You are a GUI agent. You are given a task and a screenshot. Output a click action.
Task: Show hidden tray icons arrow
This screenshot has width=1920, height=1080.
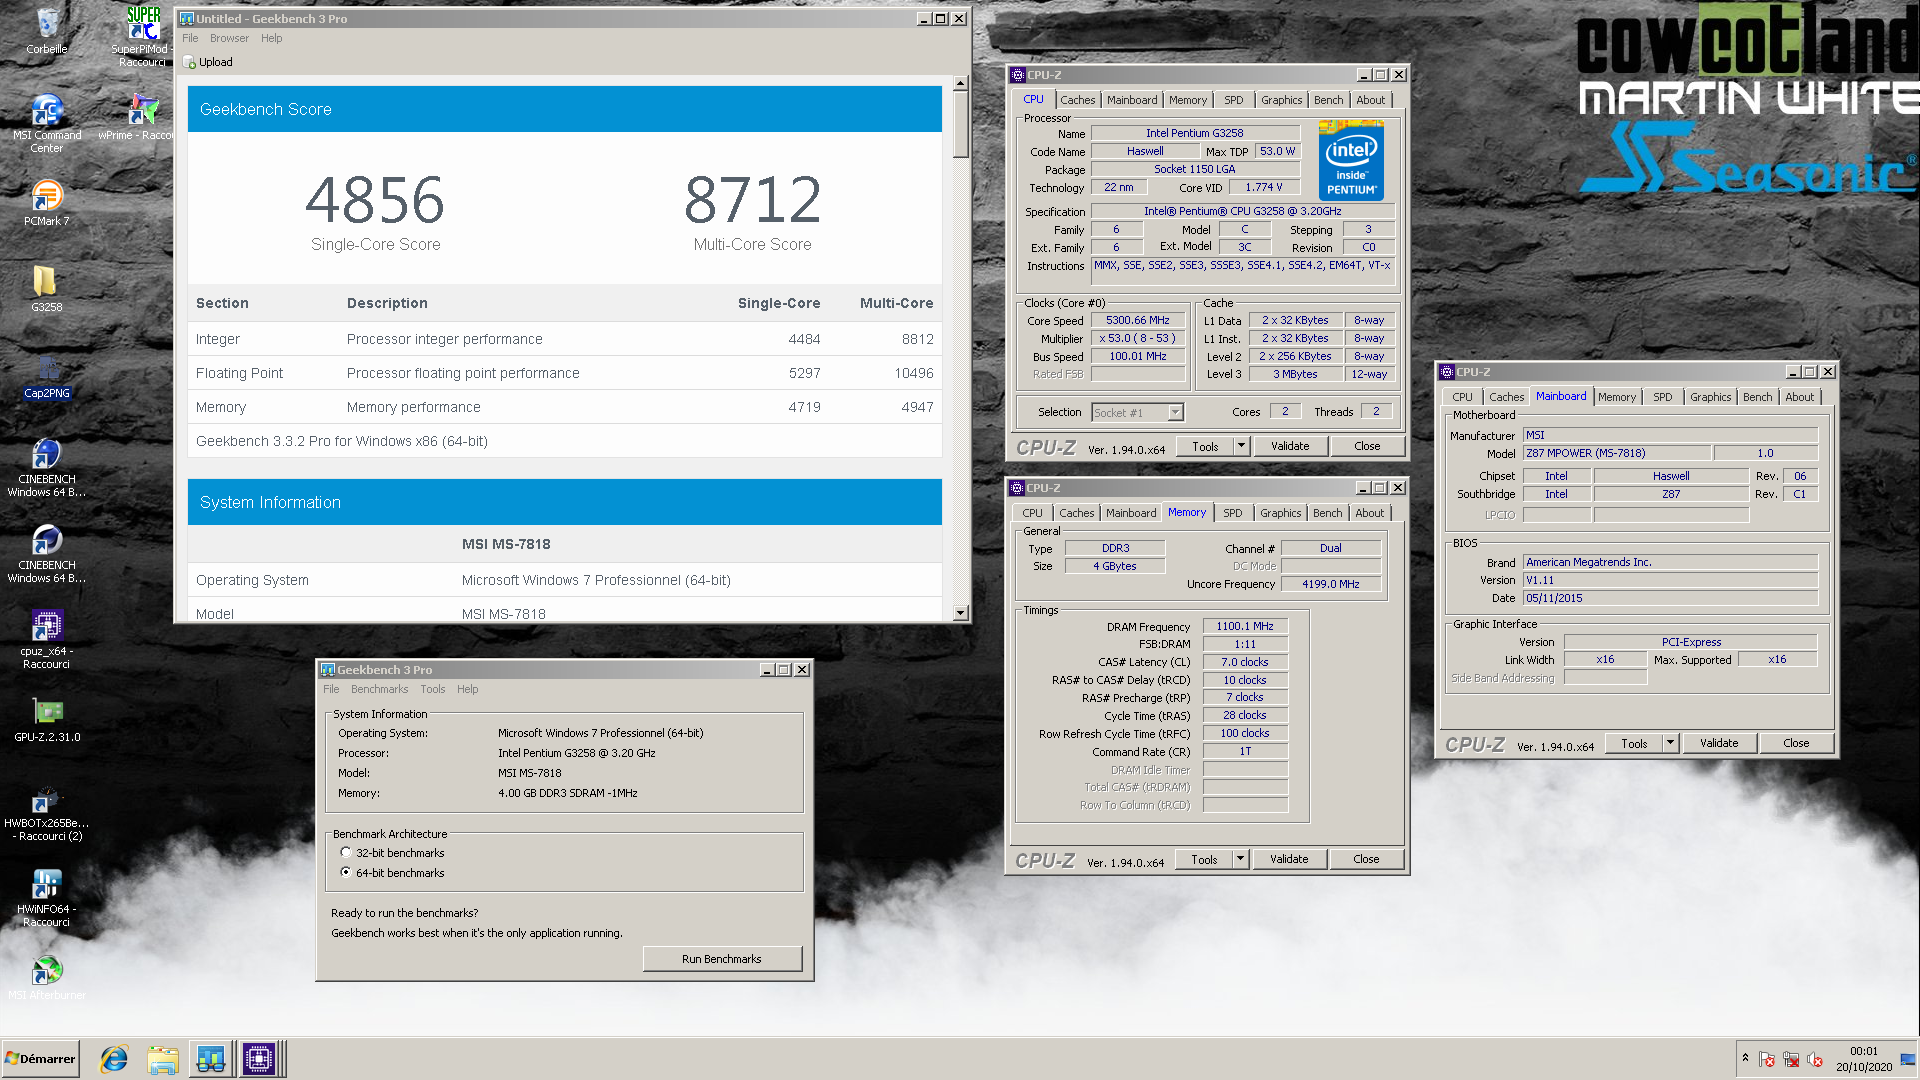[x=1745, y=1058]
